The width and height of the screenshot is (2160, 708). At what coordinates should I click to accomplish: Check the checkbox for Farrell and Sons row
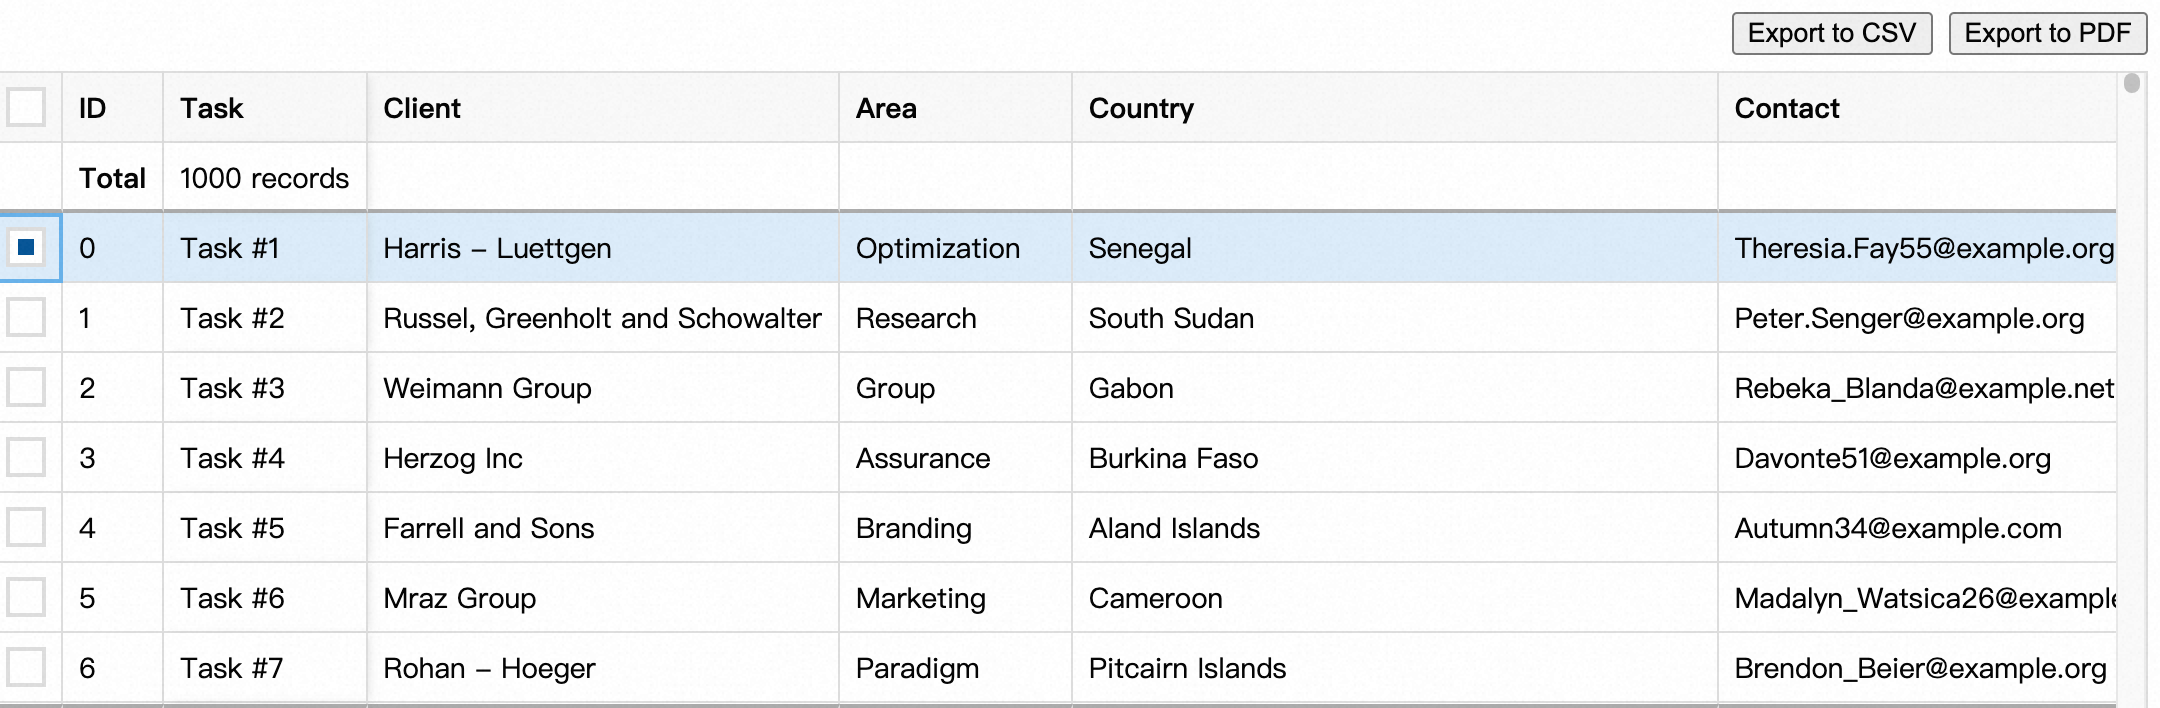click(26, 528)
